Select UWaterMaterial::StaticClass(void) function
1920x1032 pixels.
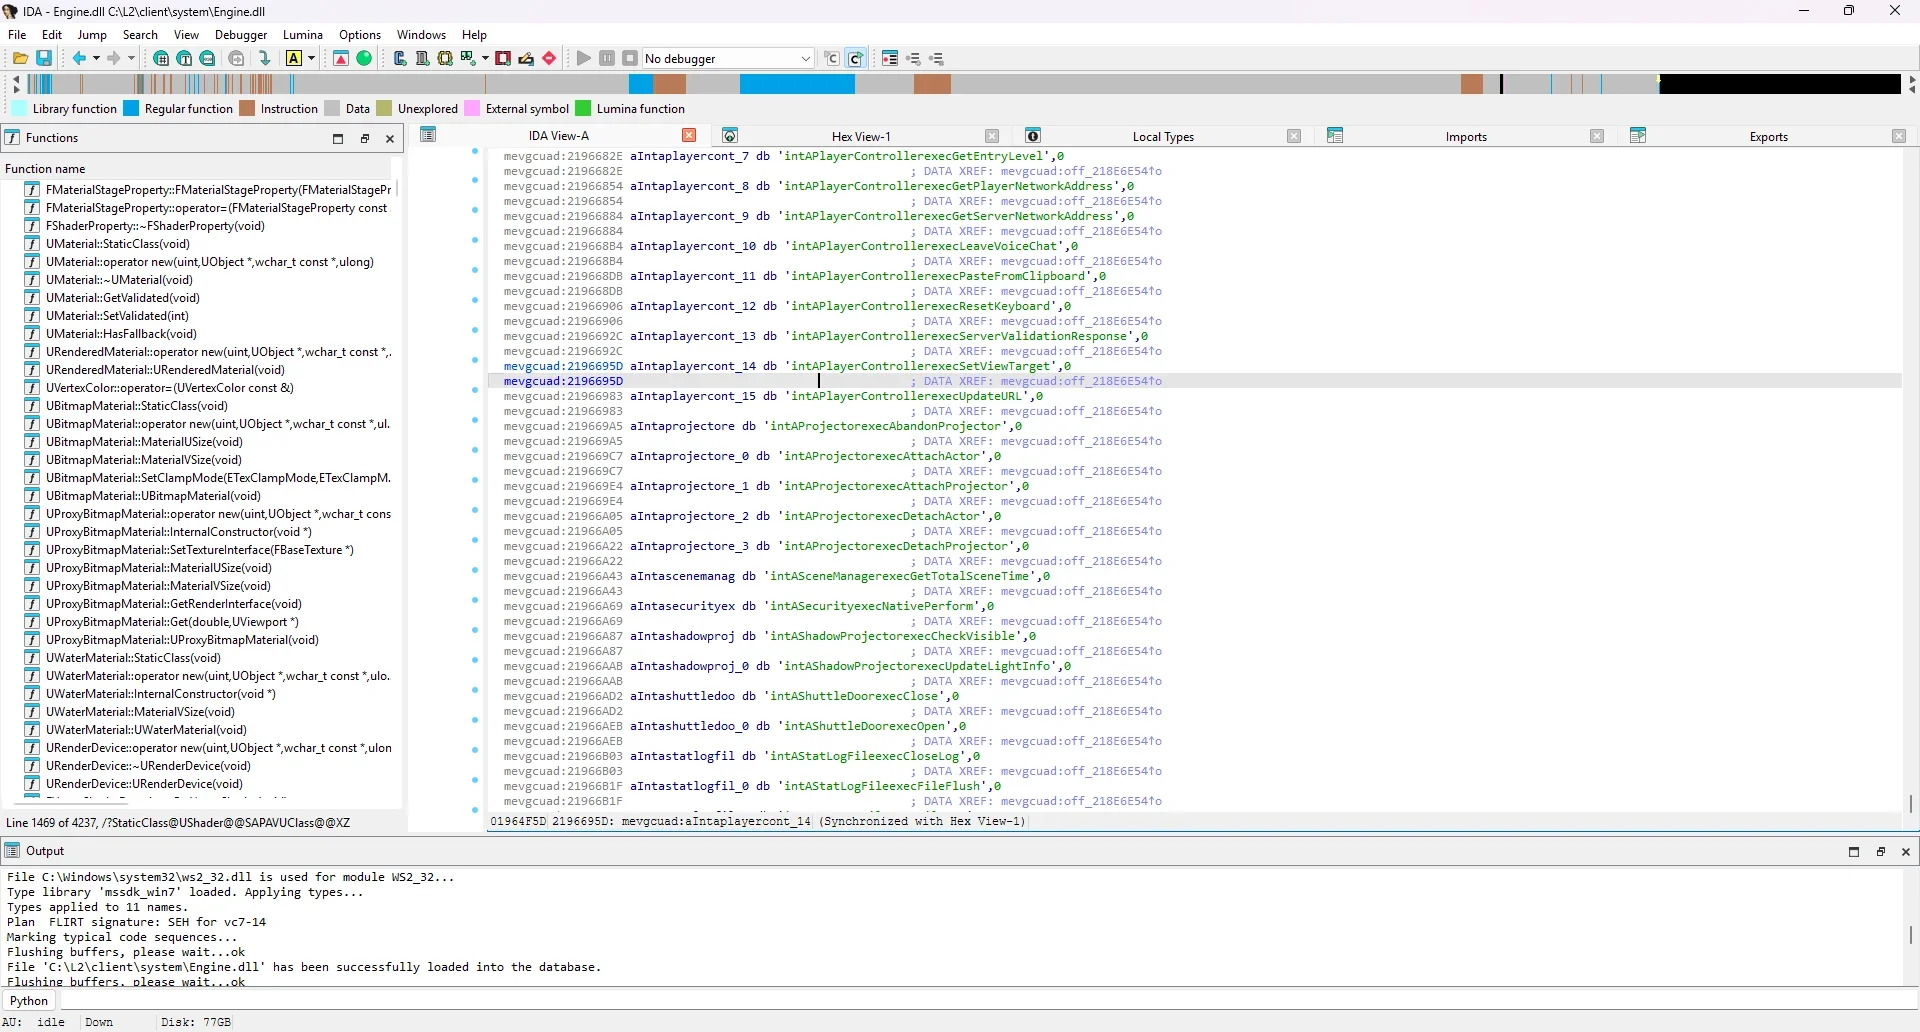click(x=133, y=658)
